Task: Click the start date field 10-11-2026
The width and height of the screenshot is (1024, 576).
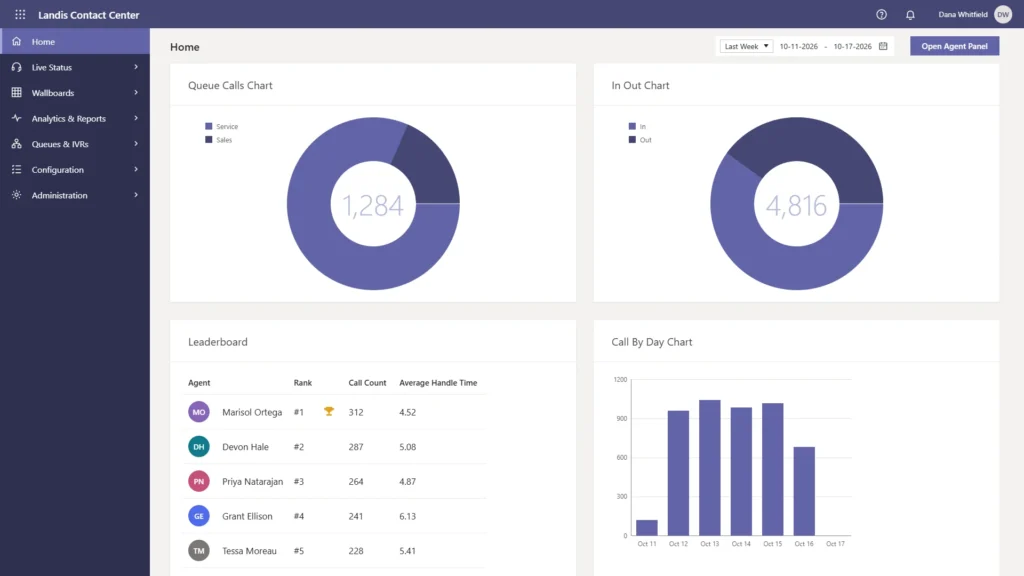Action: coord(799,46)
